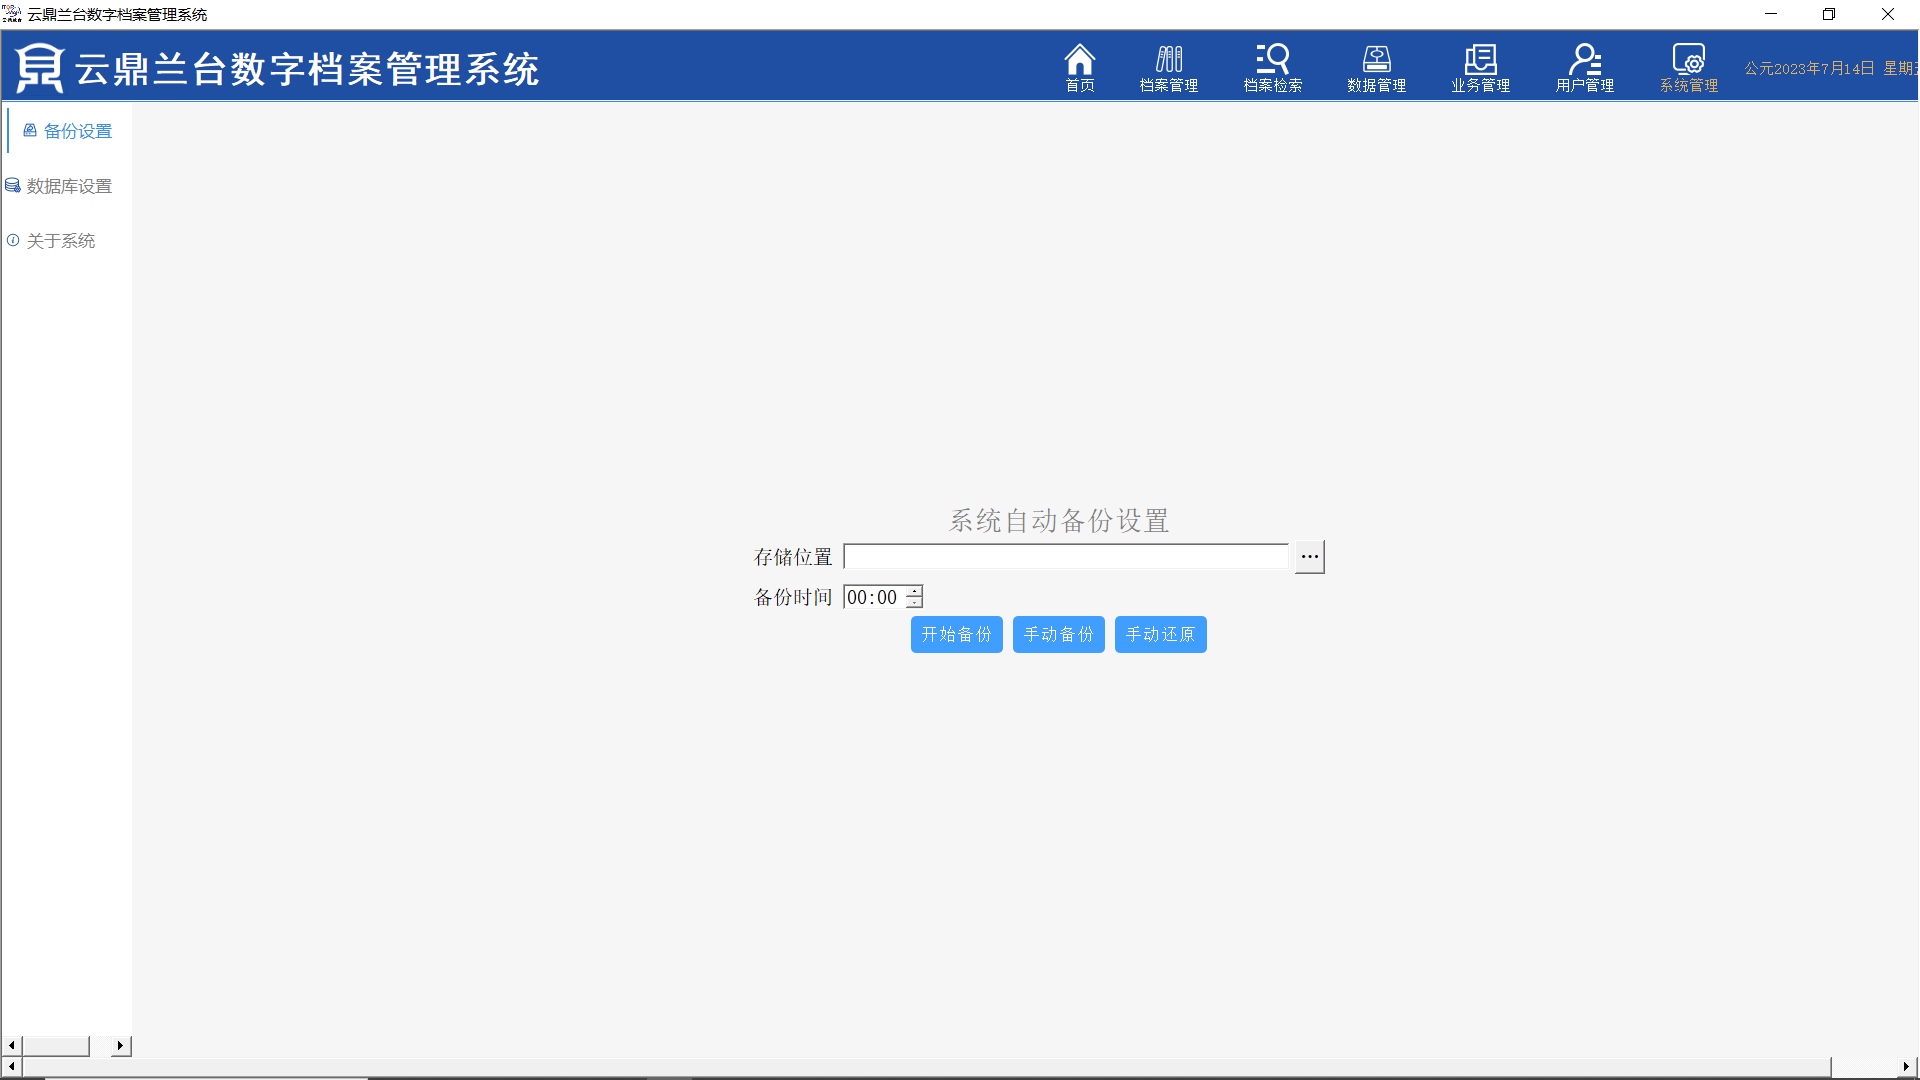Open the 系统管理 system management icon
1920x1080 pixels.
[1688, 68]
